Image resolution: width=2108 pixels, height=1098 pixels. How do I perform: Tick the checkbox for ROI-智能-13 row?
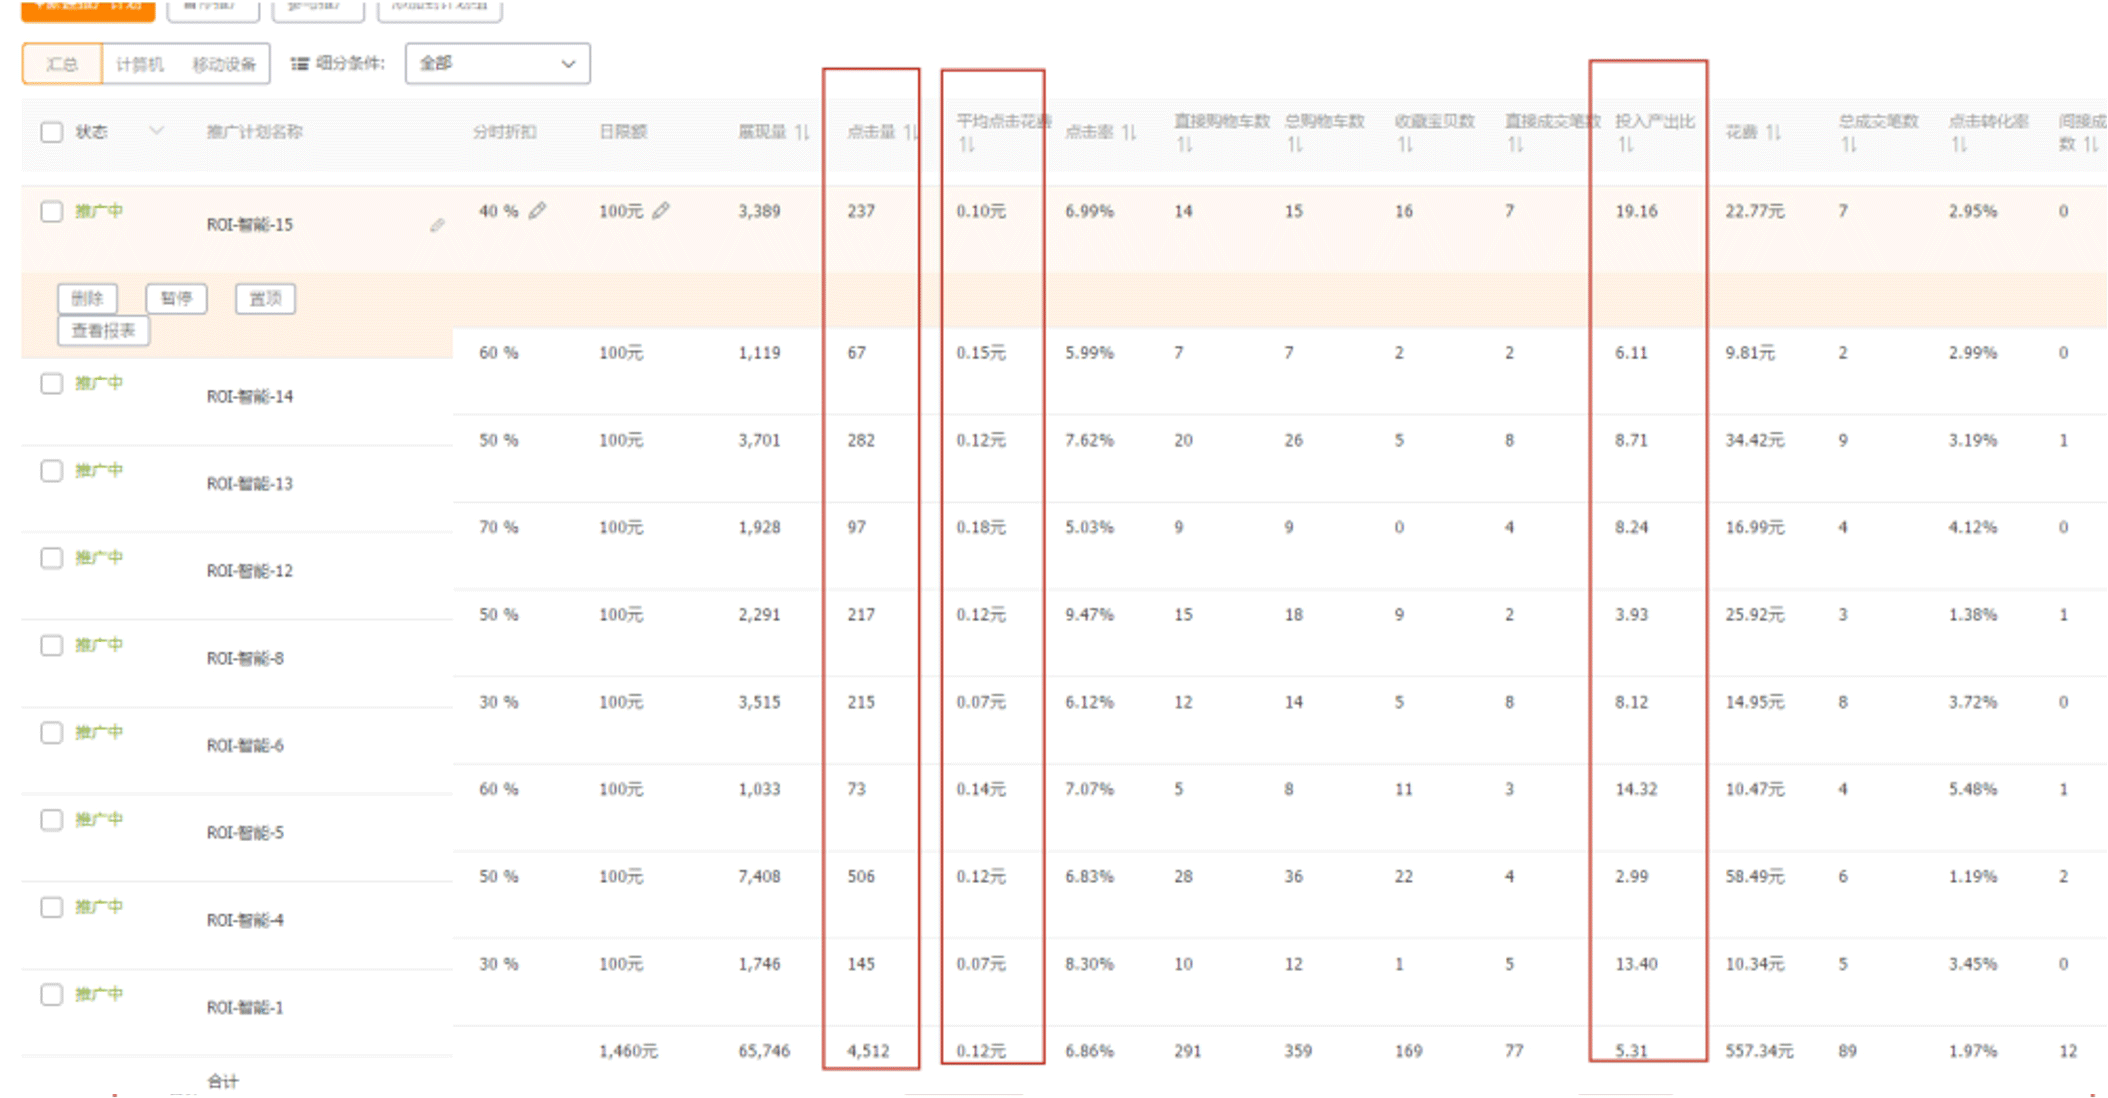coord(52,471)
